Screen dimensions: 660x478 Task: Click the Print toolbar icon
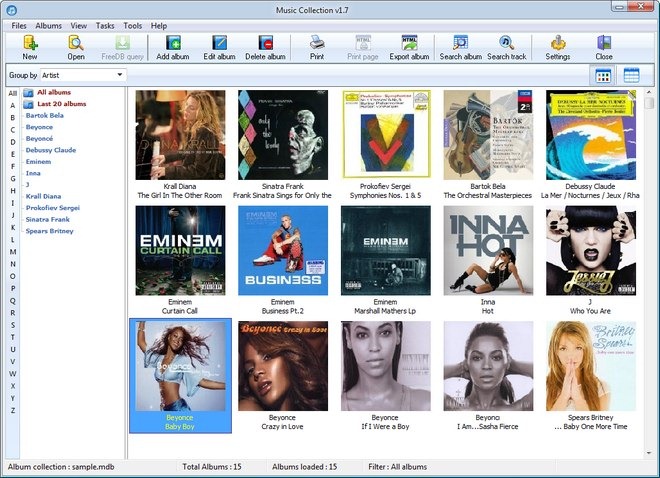tap(317, 47)
